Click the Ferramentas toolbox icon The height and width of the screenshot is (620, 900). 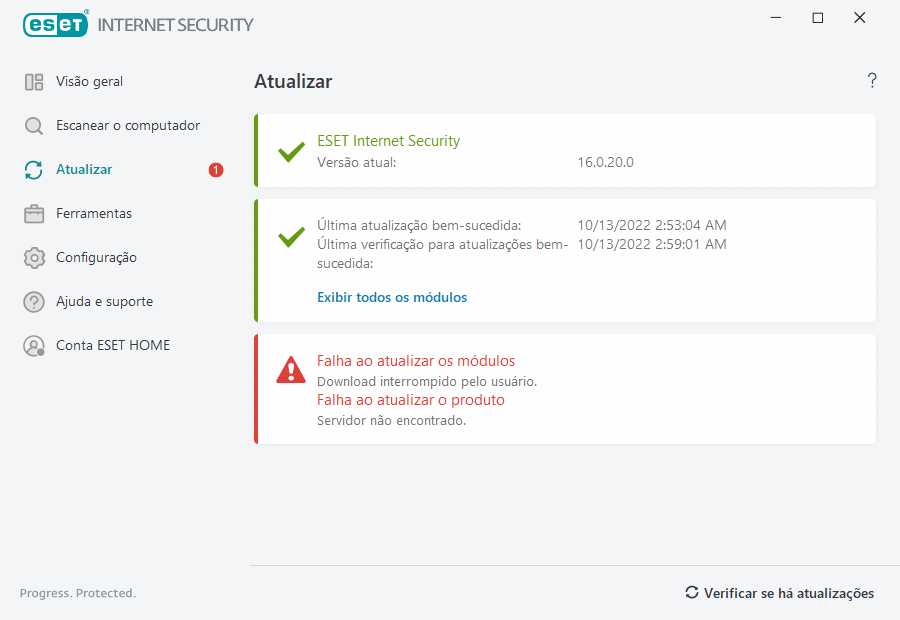[34, 214]
